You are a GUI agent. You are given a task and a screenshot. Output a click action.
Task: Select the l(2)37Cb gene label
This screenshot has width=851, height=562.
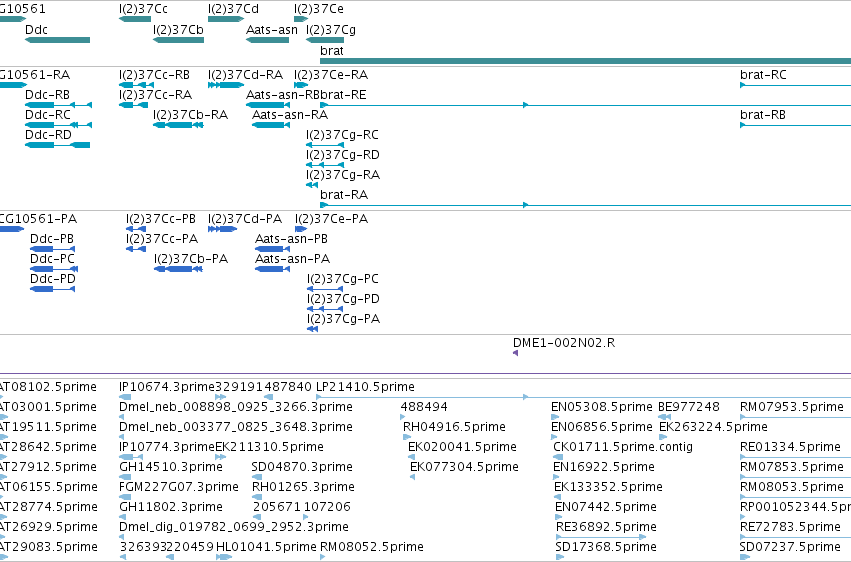tap(178, 30)
